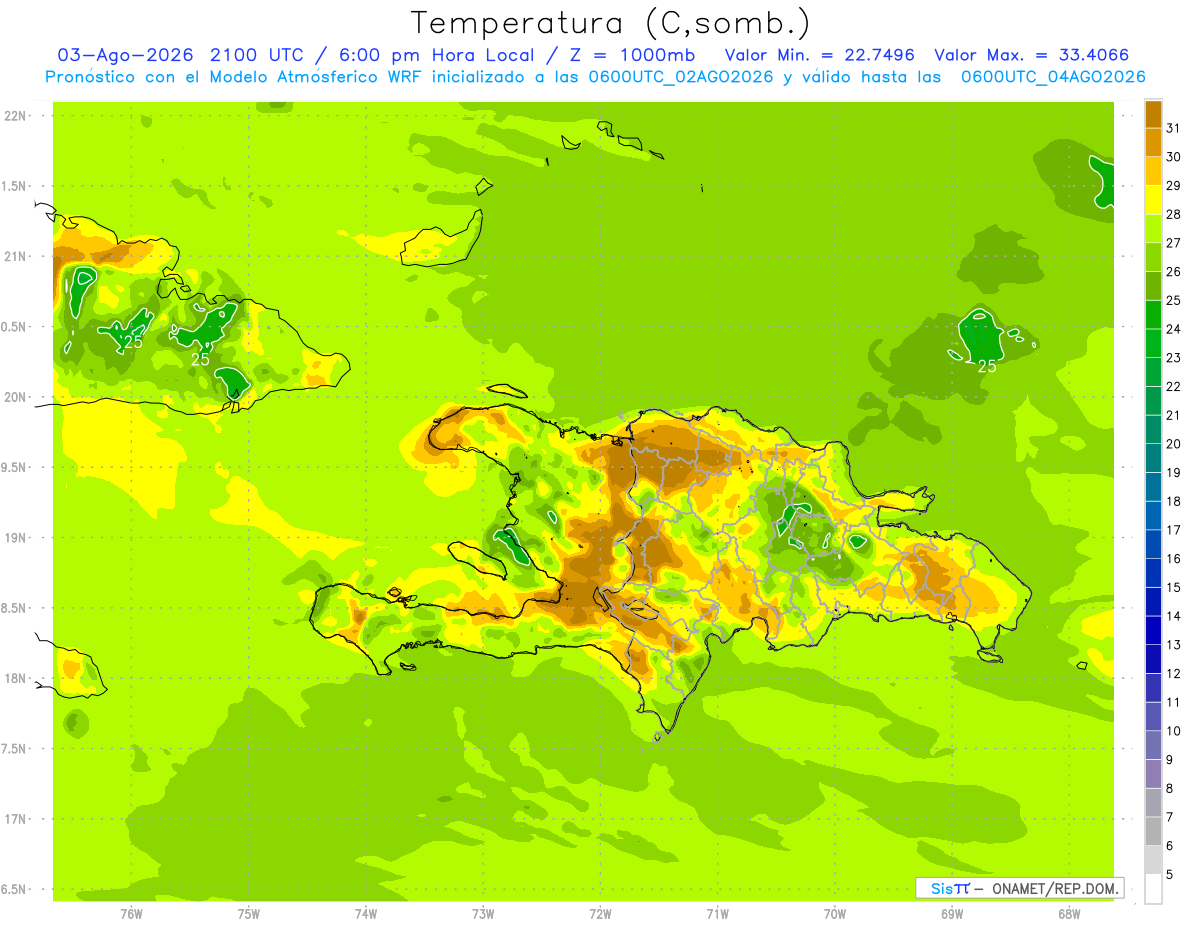Click the '10' value on the color scale
Screen dimensions: 1200x927
(1174, 731)
